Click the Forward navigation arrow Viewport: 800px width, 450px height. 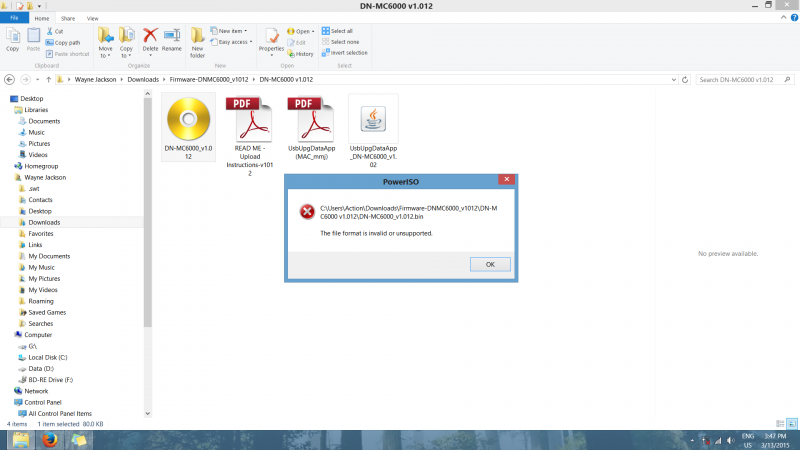tap(25, 80)
